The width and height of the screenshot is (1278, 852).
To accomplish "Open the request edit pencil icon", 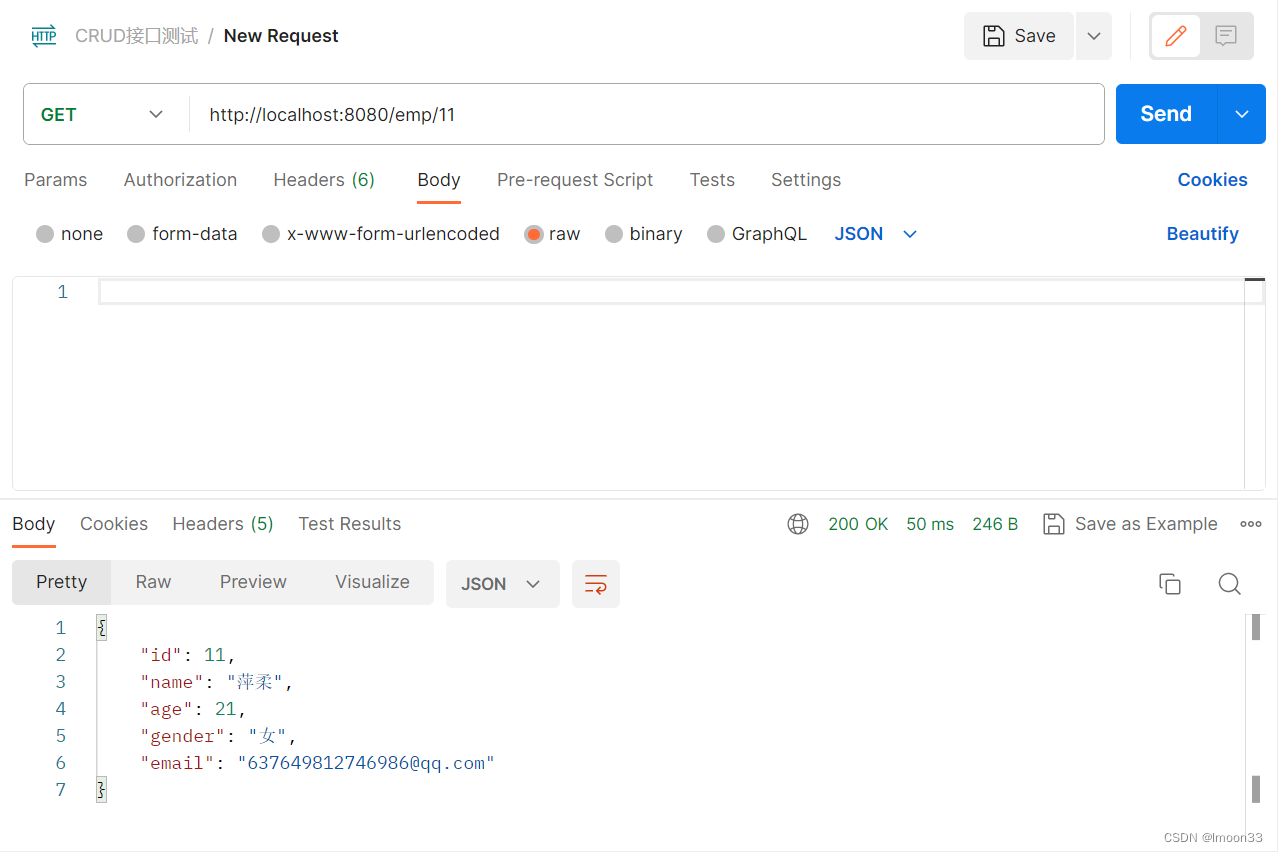I will (x=1175, y=35).
